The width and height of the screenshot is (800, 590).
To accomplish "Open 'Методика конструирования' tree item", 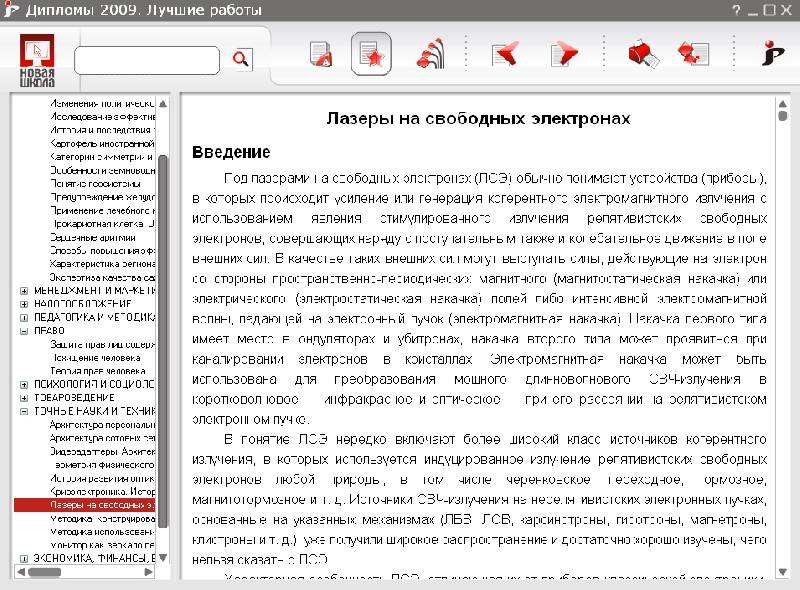I will click(x=102, y=519).
